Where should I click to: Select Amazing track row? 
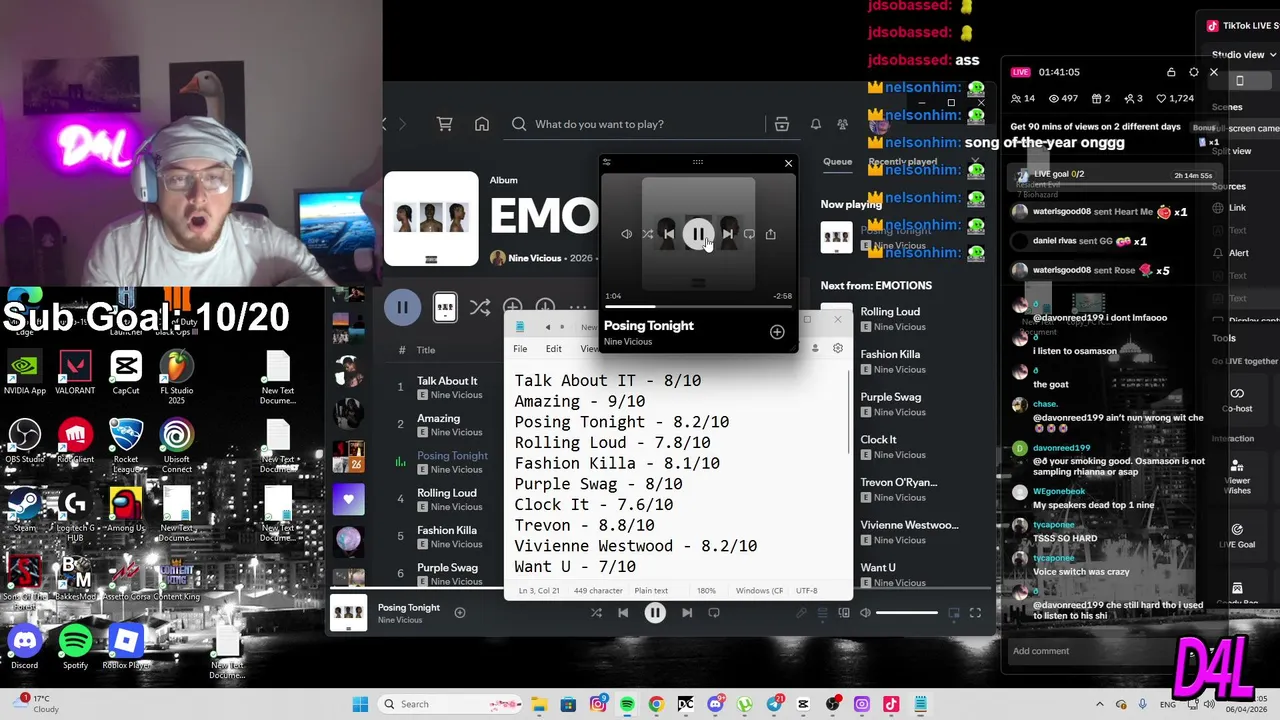point(440,425)
